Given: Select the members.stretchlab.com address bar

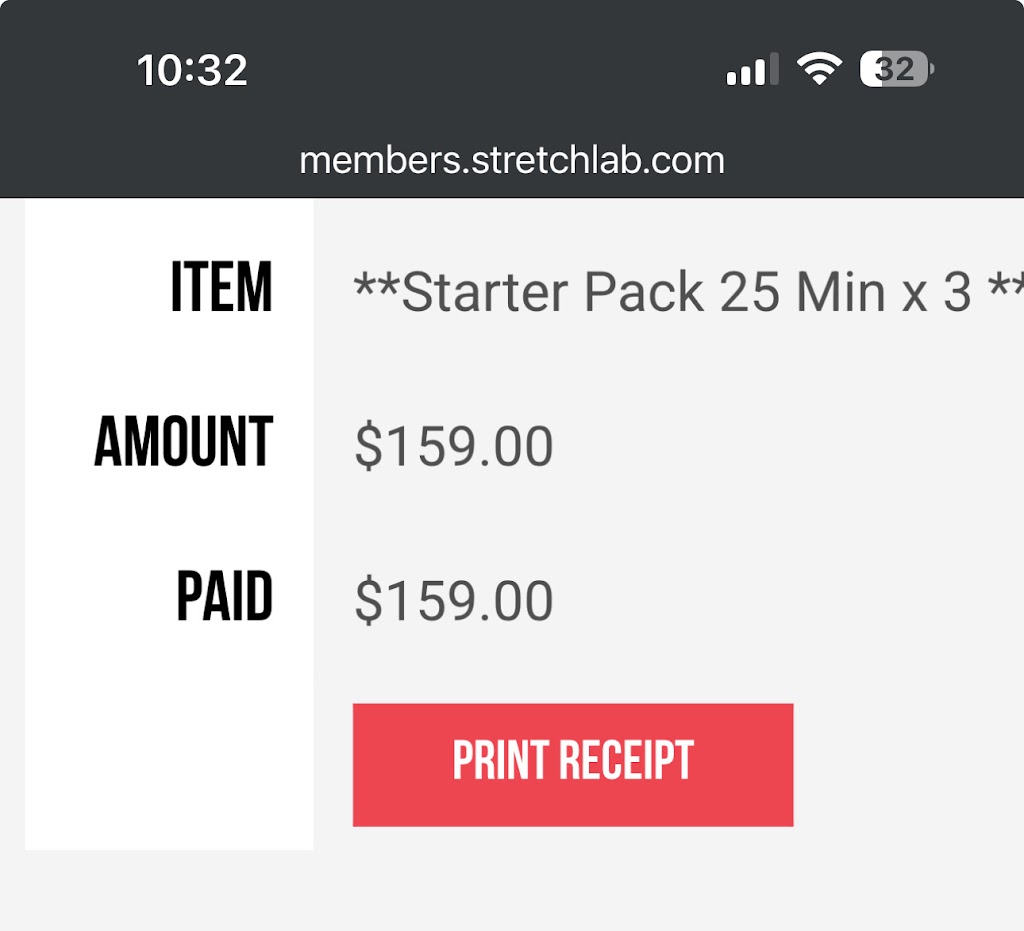Looking at the screenshot, I should tap(512, 160).
